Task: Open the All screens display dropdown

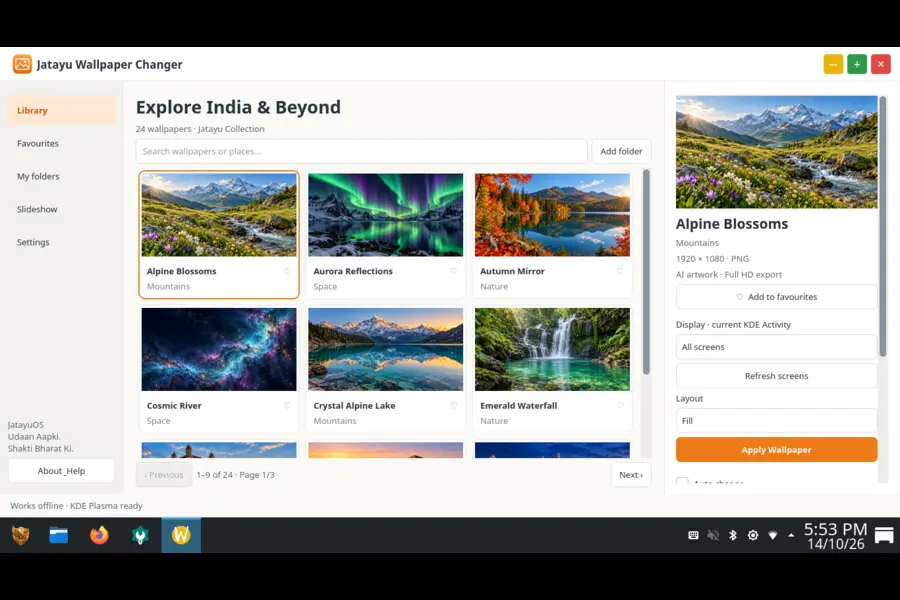Action: [776, 347]
